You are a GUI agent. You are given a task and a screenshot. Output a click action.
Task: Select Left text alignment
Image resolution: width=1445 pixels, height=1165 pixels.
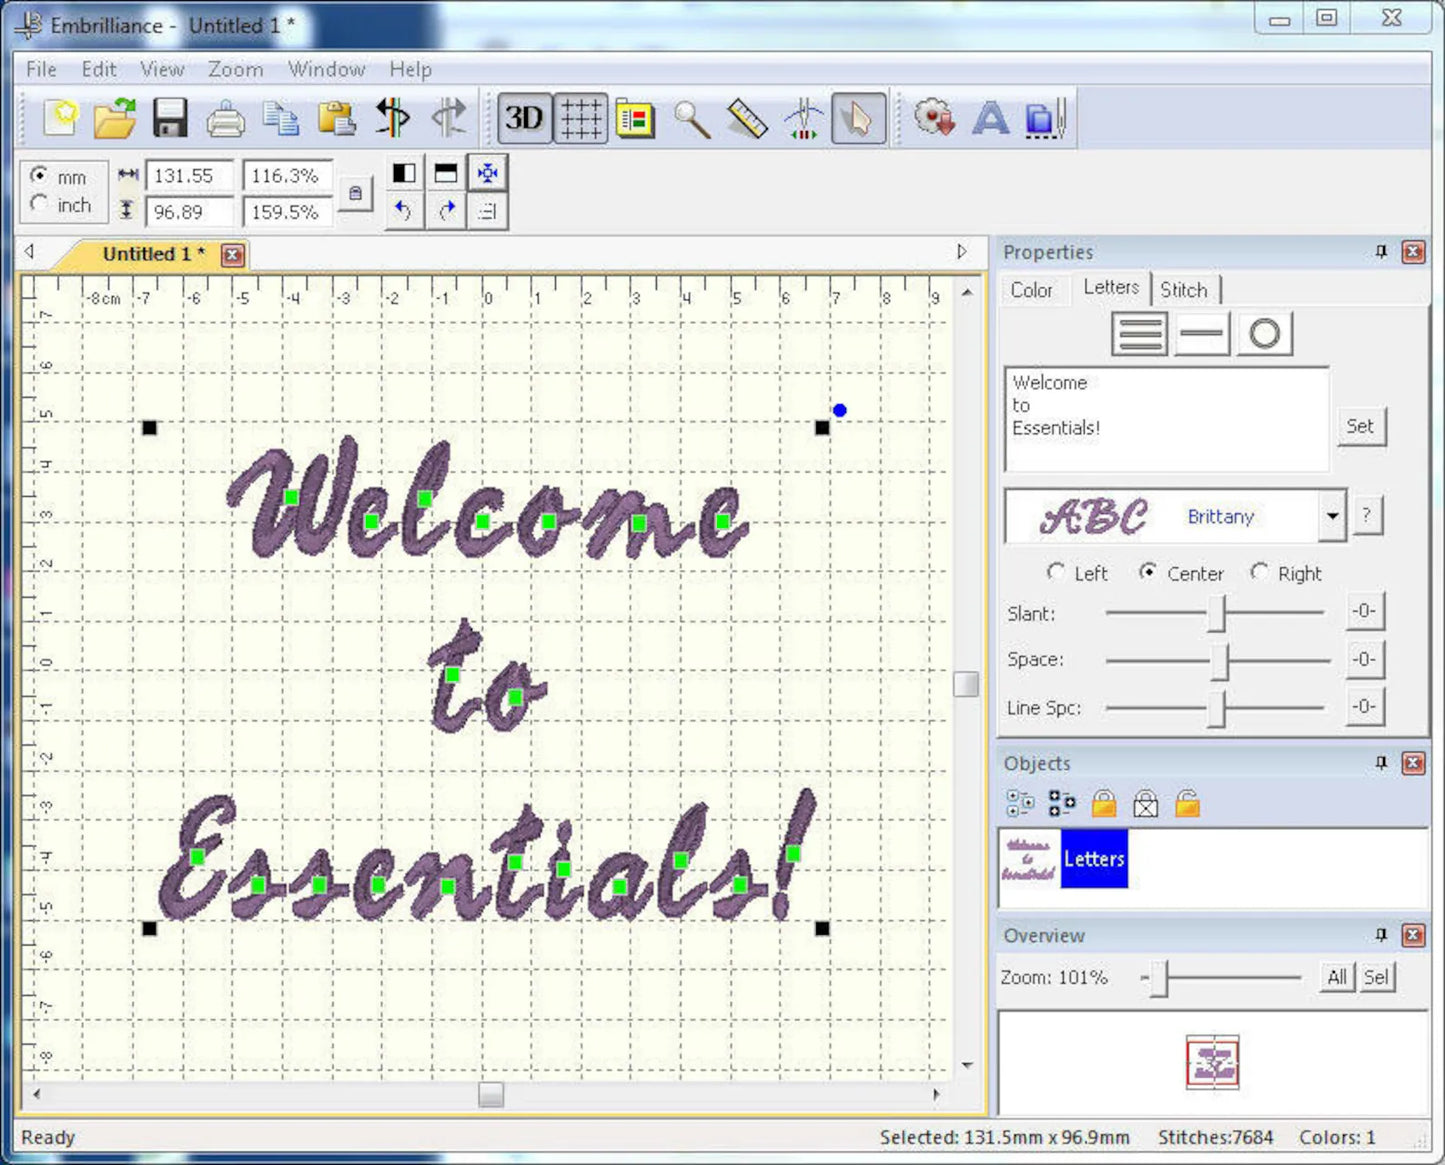[x=1056, y=572]
